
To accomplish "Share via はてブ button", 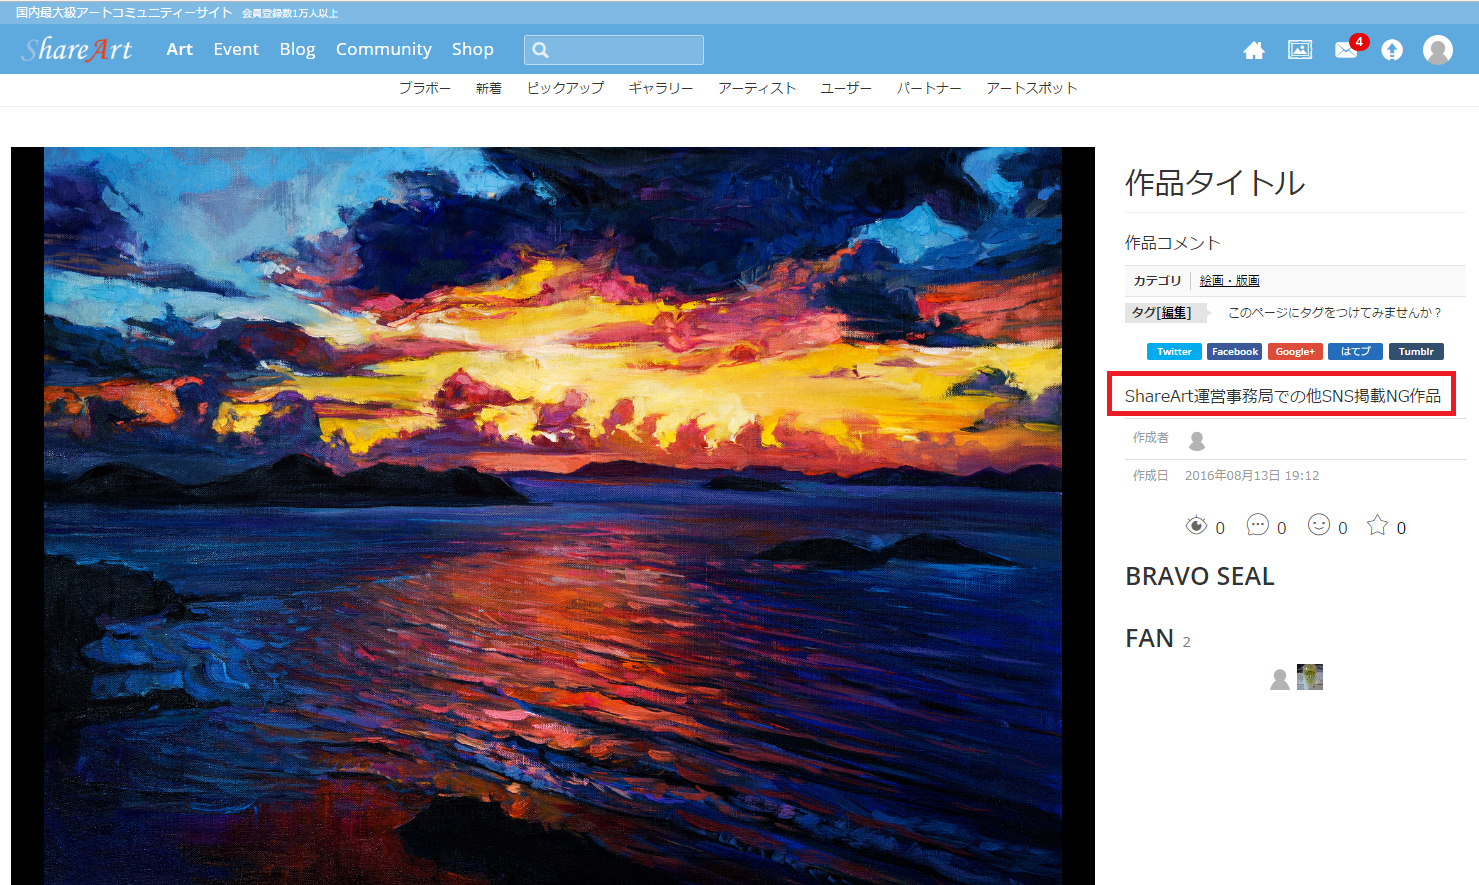I will coord(1356,352).
